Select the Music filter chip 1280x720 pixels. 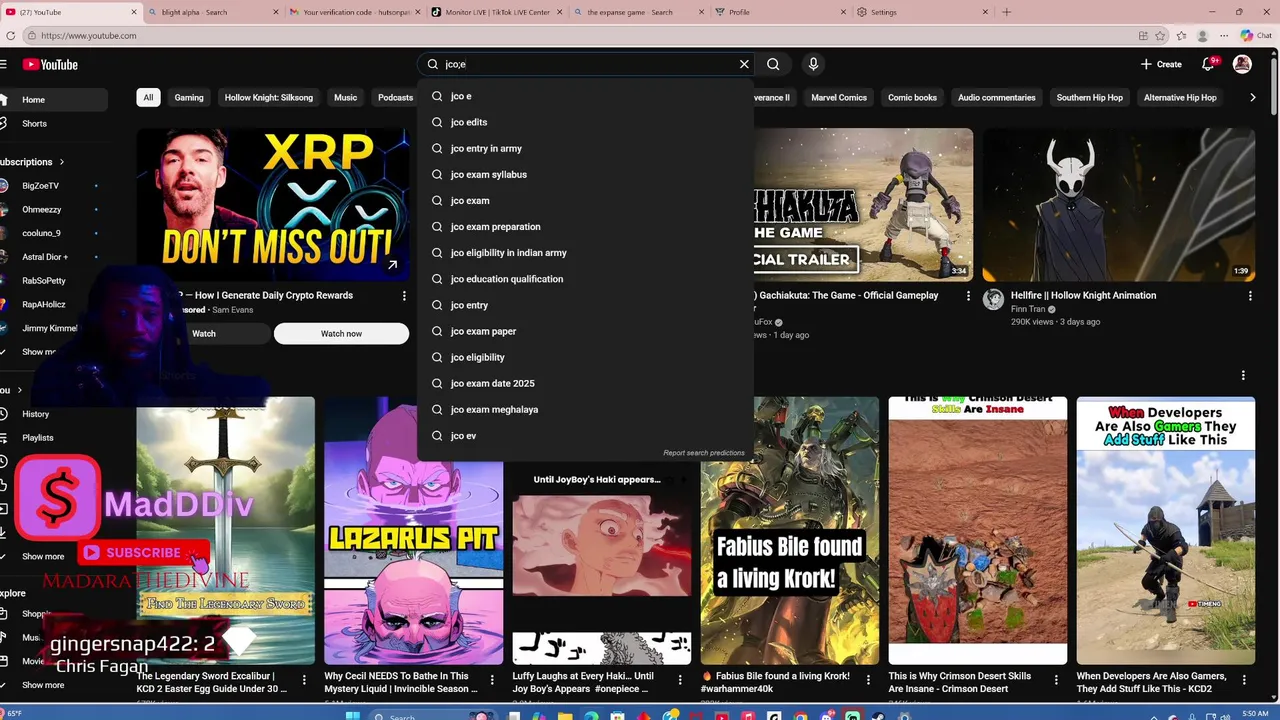[345, 98]
